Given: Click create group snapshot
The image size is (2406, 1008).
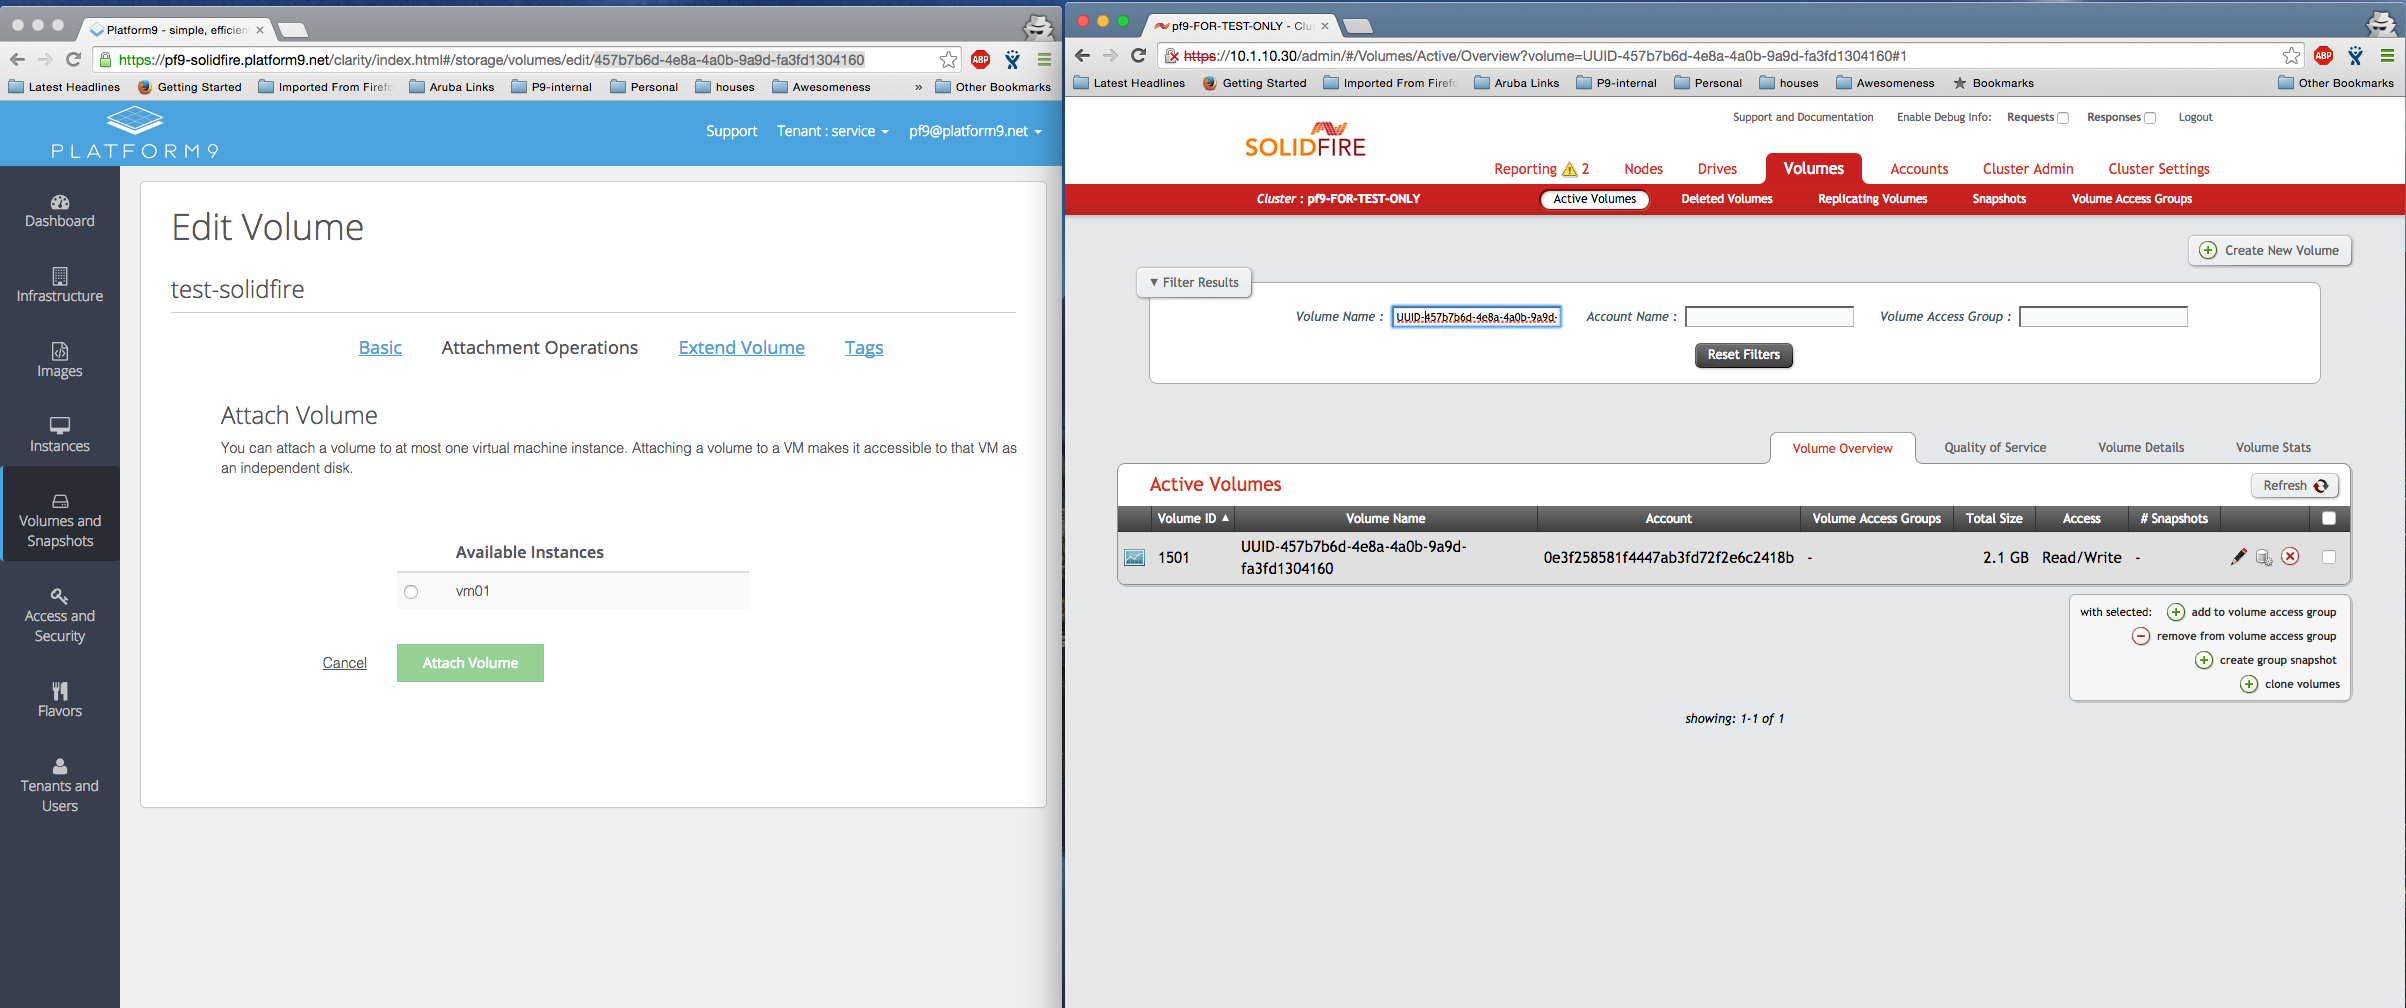Looking at the screenshot, I should [2265, 660].
